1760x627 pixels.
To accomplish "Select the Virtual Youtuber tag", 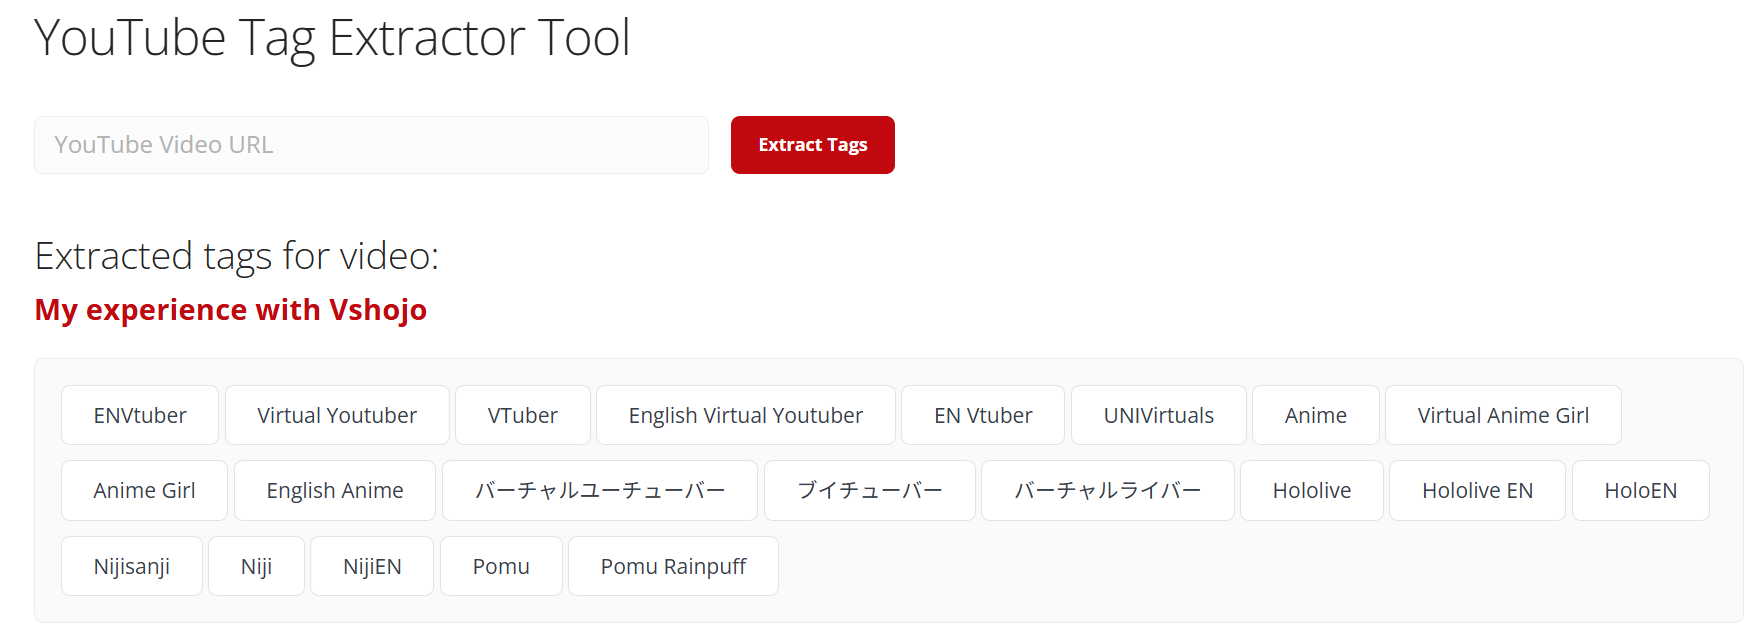I will pyautogui.click(x=337, y=415).
